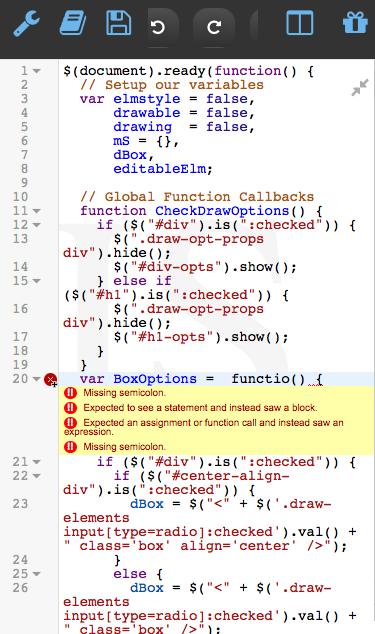Click 'elmstyle' variable on line 3
The image size is (375, 634).
(x=146, y=99)
